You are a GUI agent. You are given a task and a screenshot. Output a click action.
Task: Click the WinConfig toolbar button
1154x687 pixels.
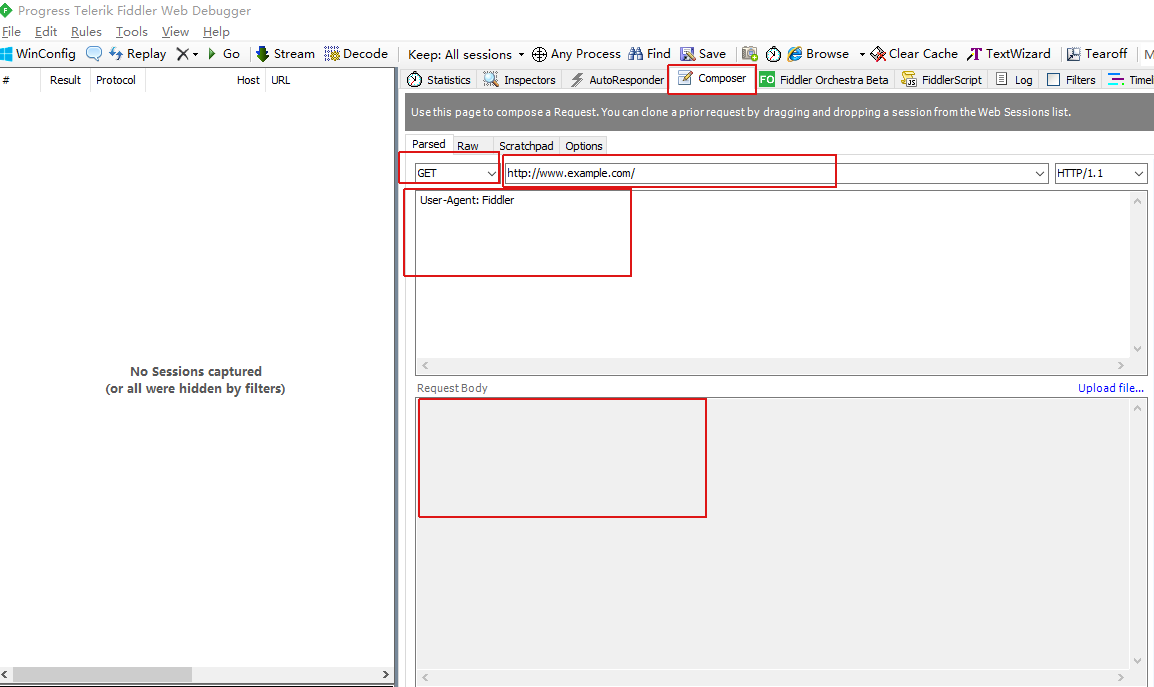[38, 54]
